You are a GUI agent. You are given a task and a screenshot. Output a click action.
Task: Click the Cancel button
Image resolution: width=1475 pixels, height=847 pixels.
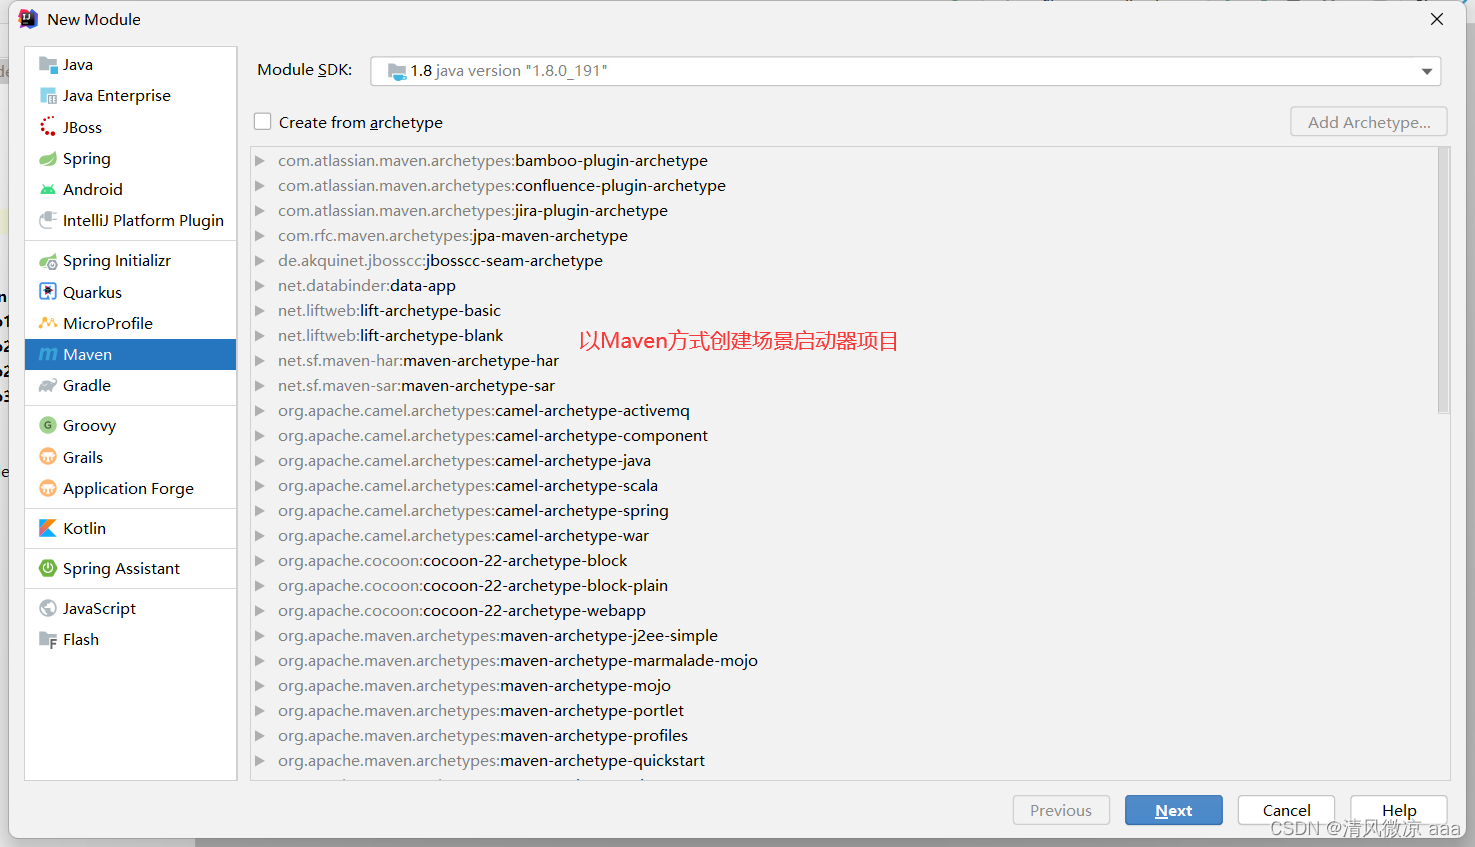(1286, 810)
